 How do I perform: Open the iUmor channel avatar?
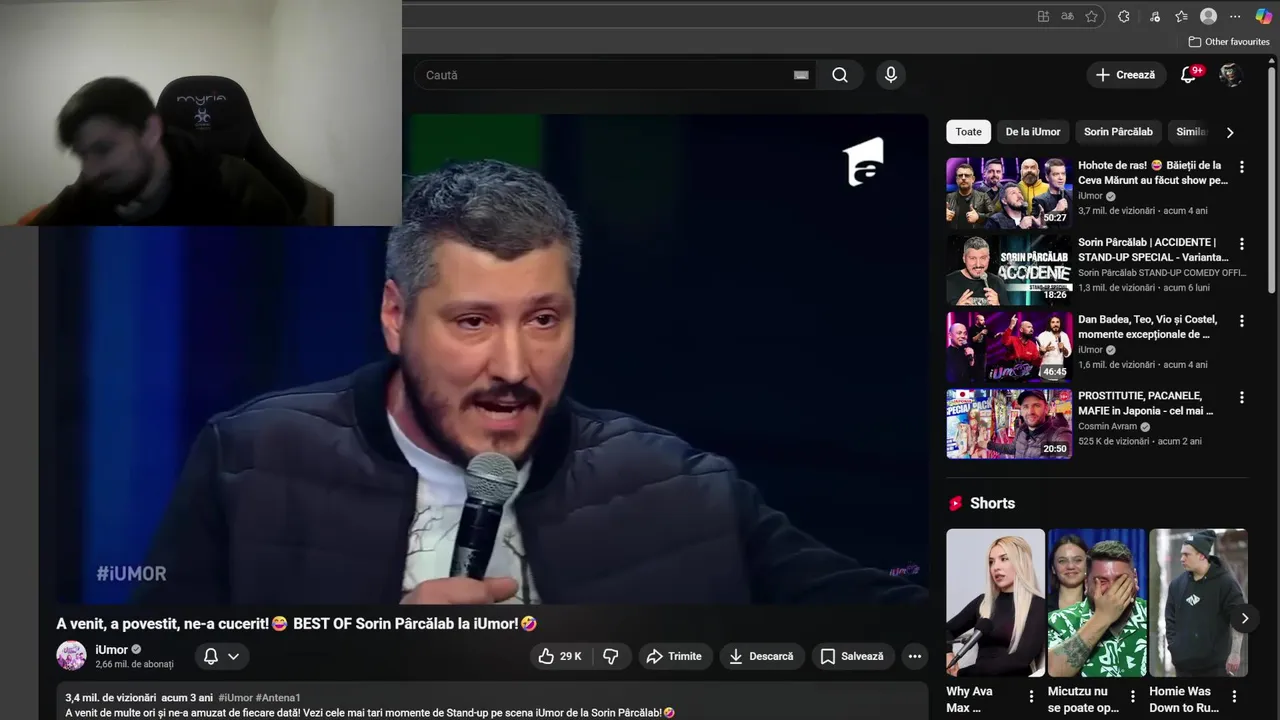coord(71,656)
